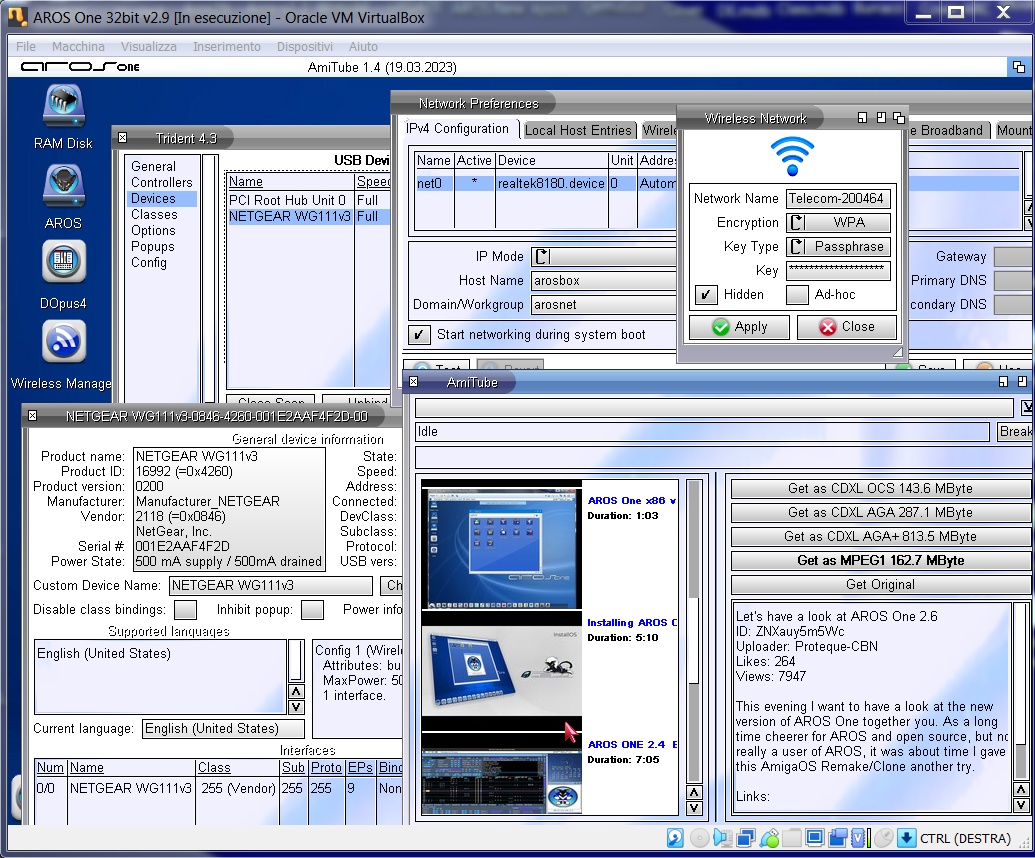Open the Wireless Manager desktop icon
This screenshot has width=1035, height=858.
[63, 343]
